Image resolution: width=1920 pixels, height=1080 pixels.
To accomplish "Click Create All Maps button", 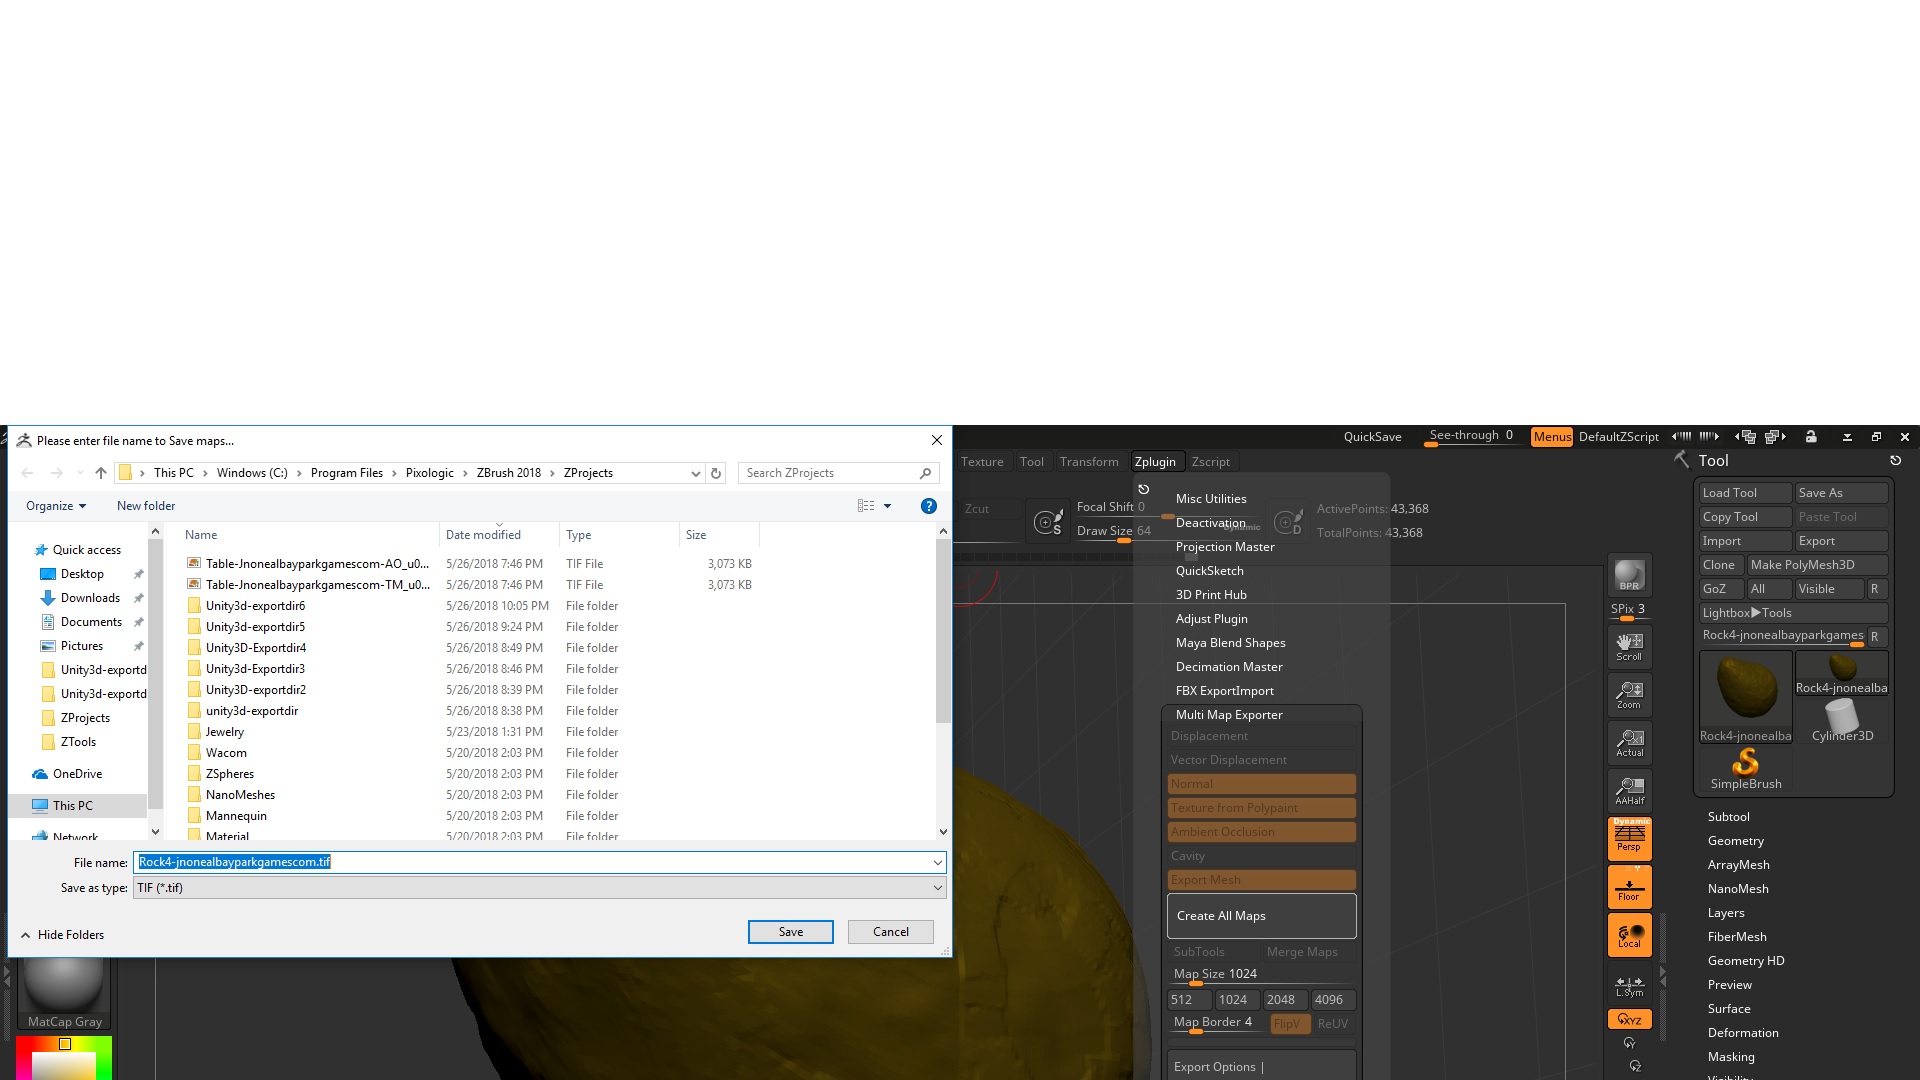I will (x=1261, y=916).
